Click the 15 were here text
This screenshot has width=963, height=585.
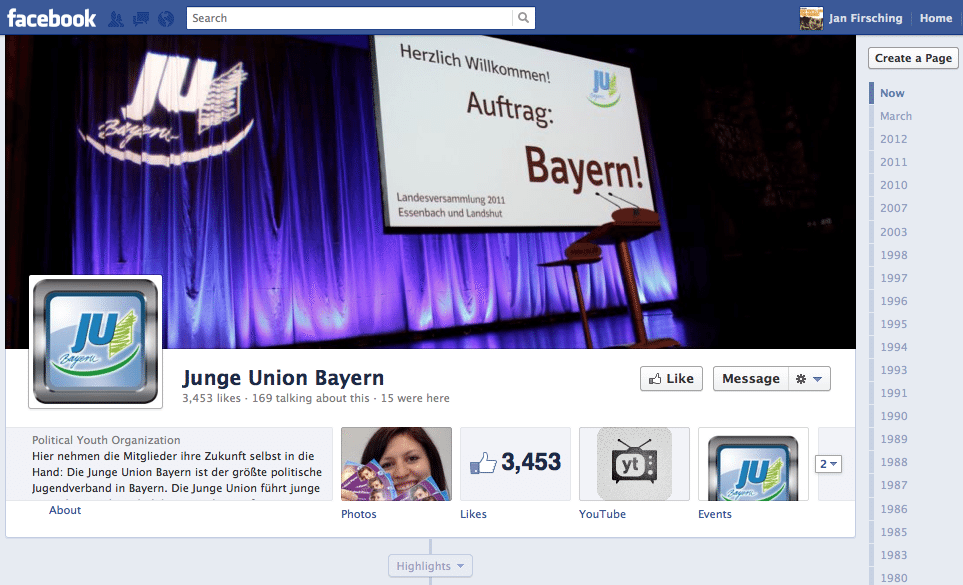tap(415, 398)
